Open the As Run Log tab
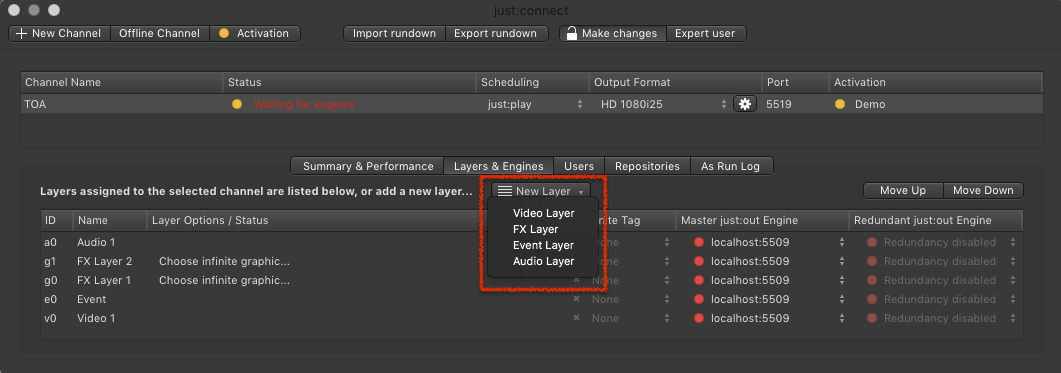Screen dimensions: 1061x373 click(730, 166)
